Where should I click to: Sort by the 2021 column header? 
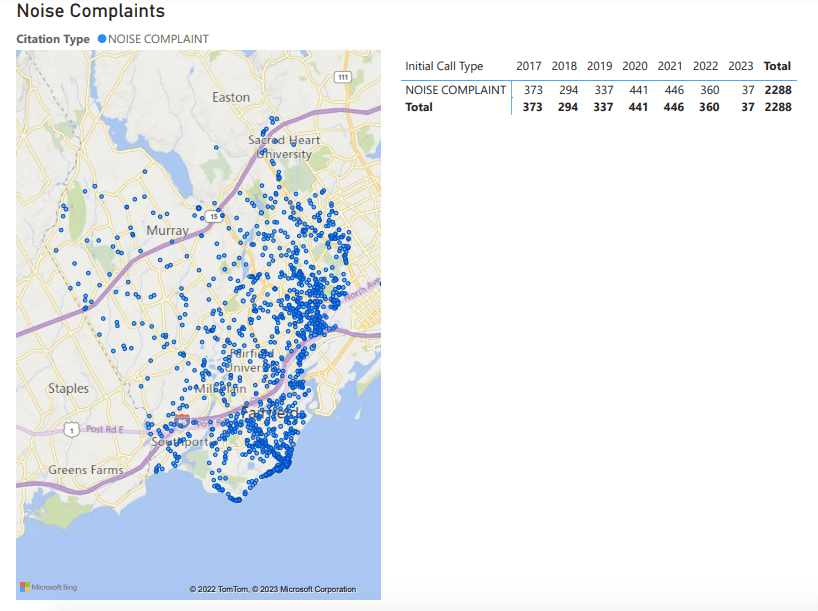pos(670,66)
